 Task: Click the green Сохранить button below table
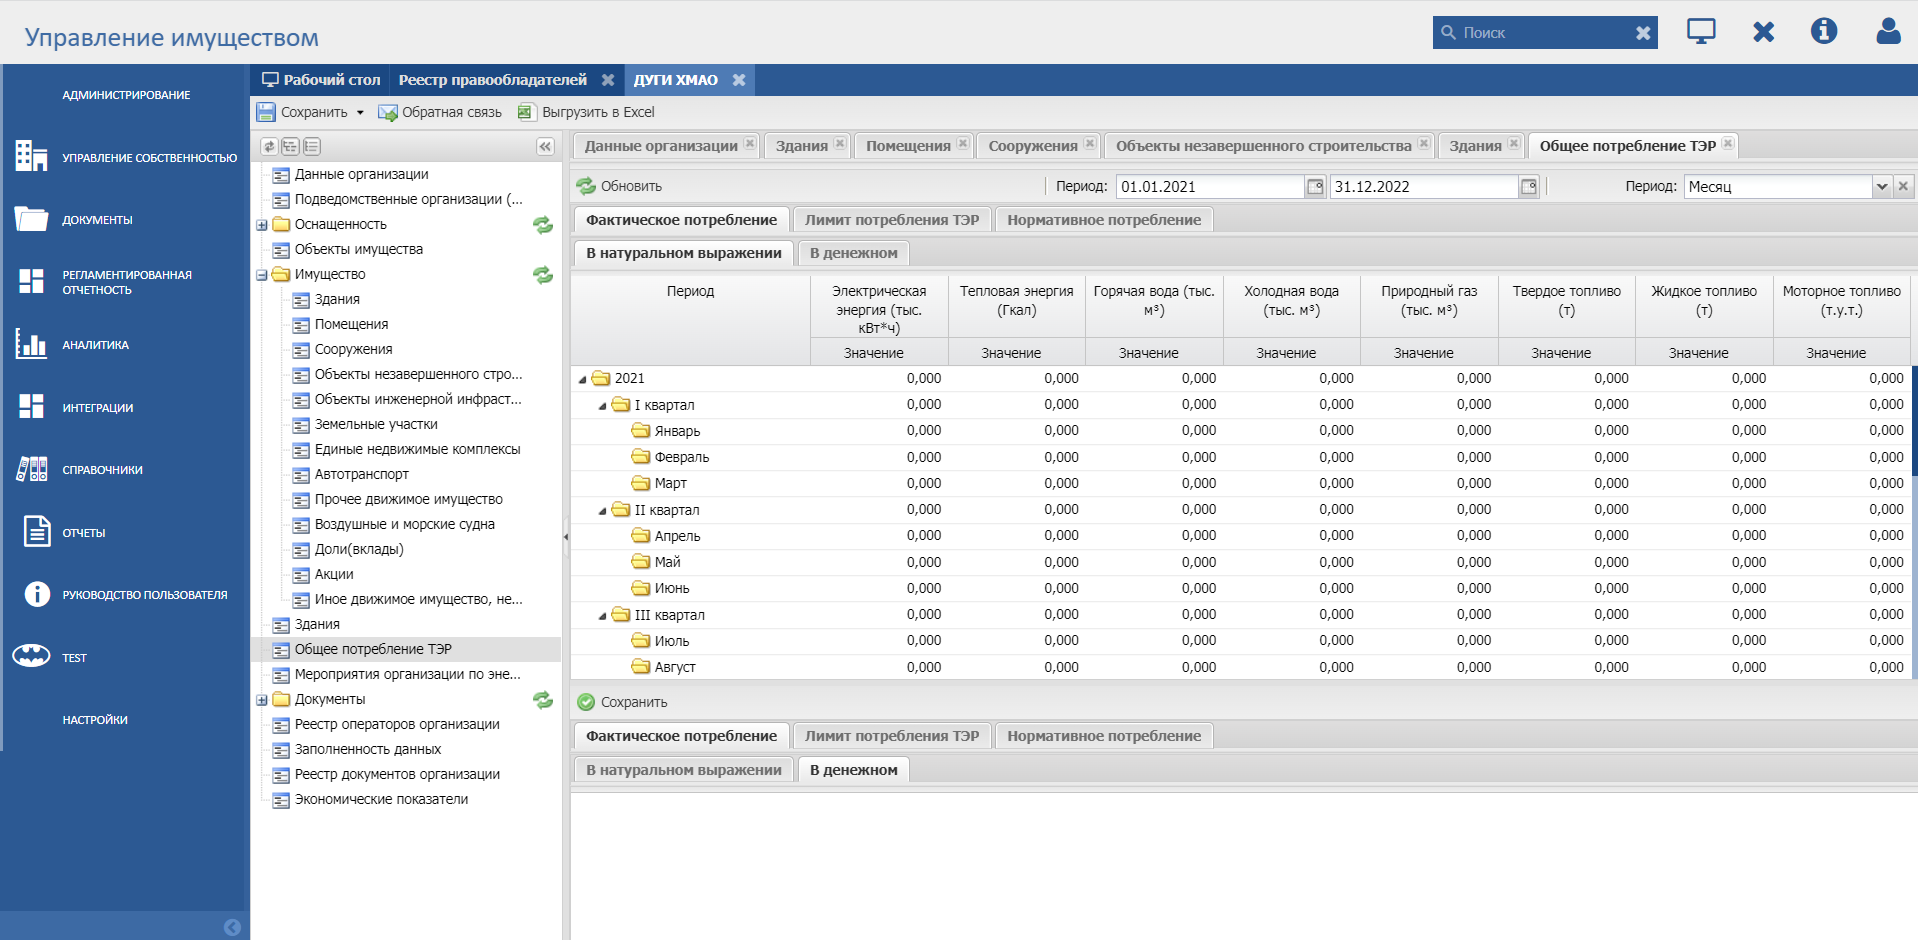622,702
